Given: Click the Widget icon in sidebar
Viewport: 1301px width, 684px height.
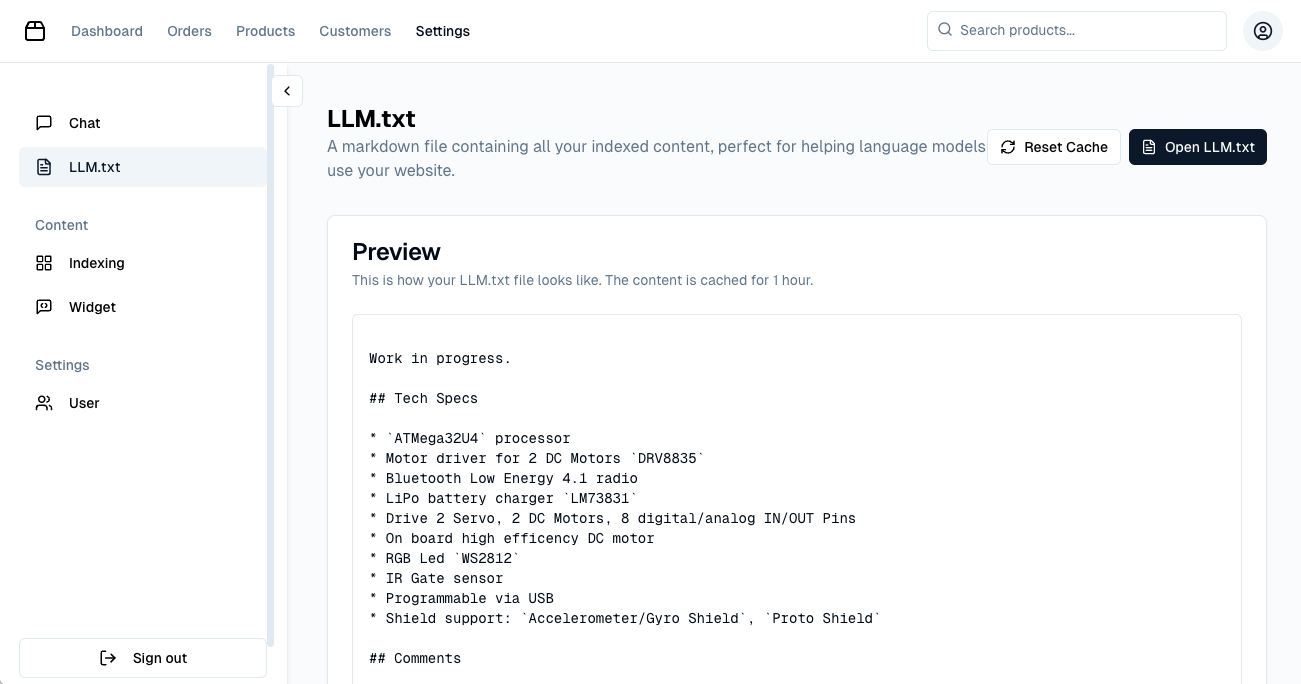Looking at the screenshot, I should click(44, 307).
